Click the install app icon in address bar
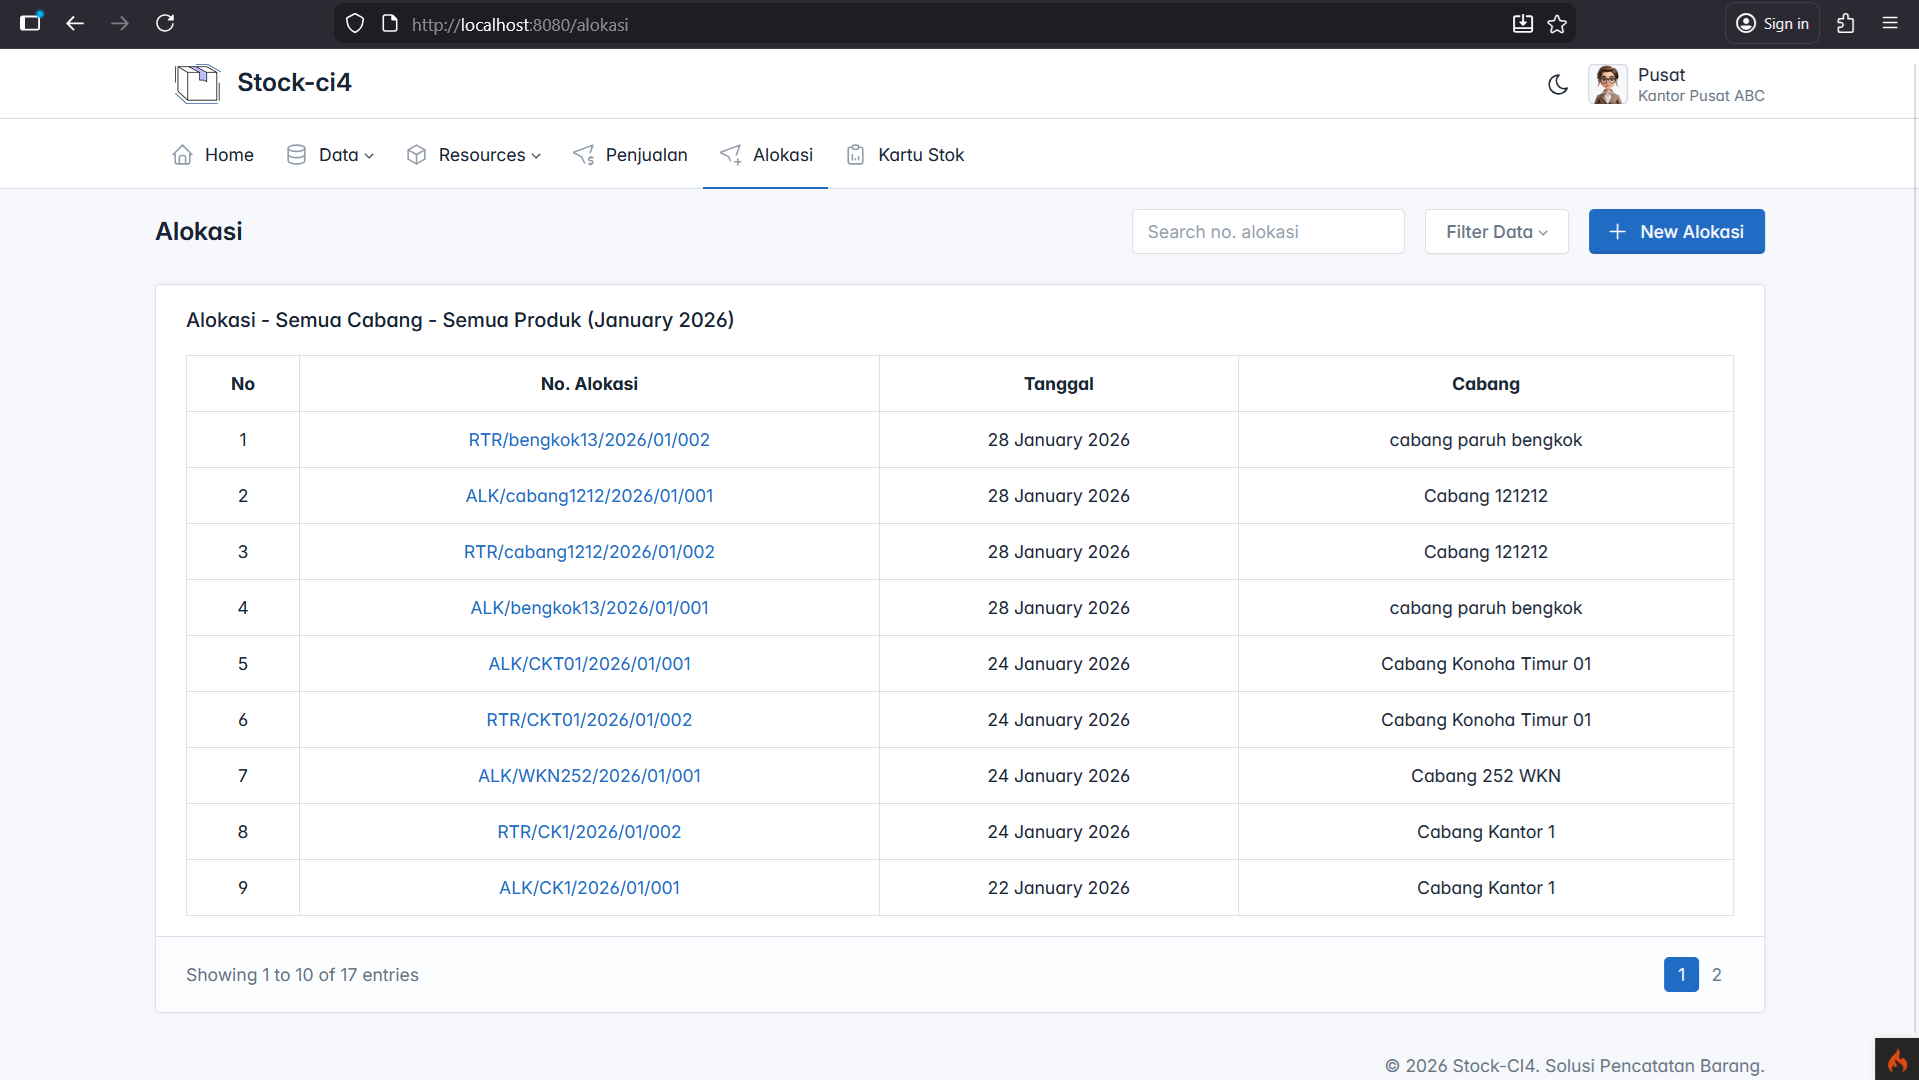 [1522, 24]
